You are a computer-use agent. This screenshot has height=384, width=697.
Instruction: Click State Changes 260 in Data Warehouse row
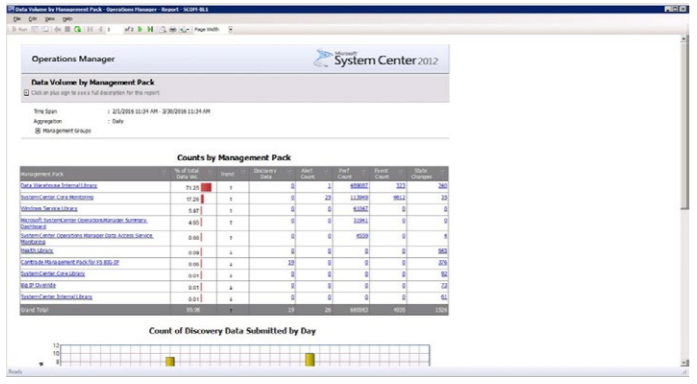pyautogui.click(x=443, y=186)
